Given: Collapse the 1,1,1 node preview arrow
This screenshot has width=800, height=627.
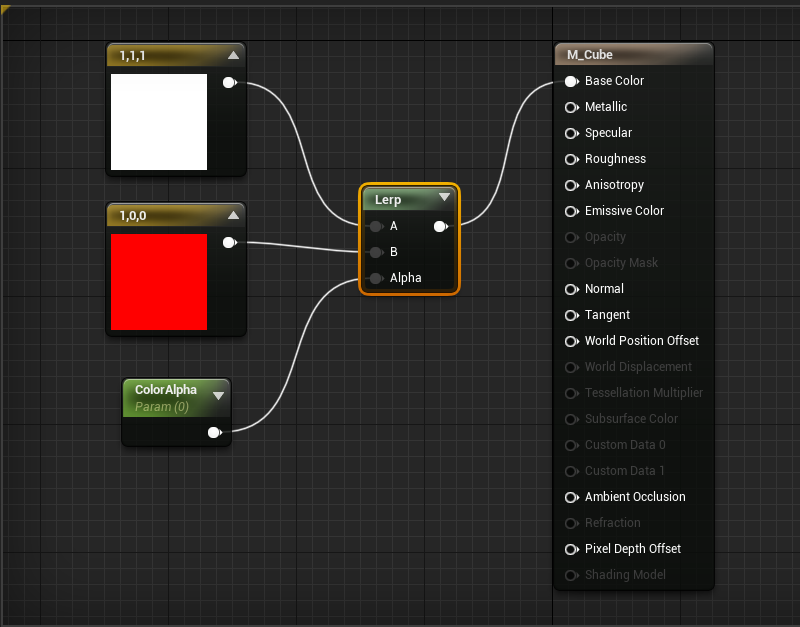Looking at the screenshot, I should [233, 55].
